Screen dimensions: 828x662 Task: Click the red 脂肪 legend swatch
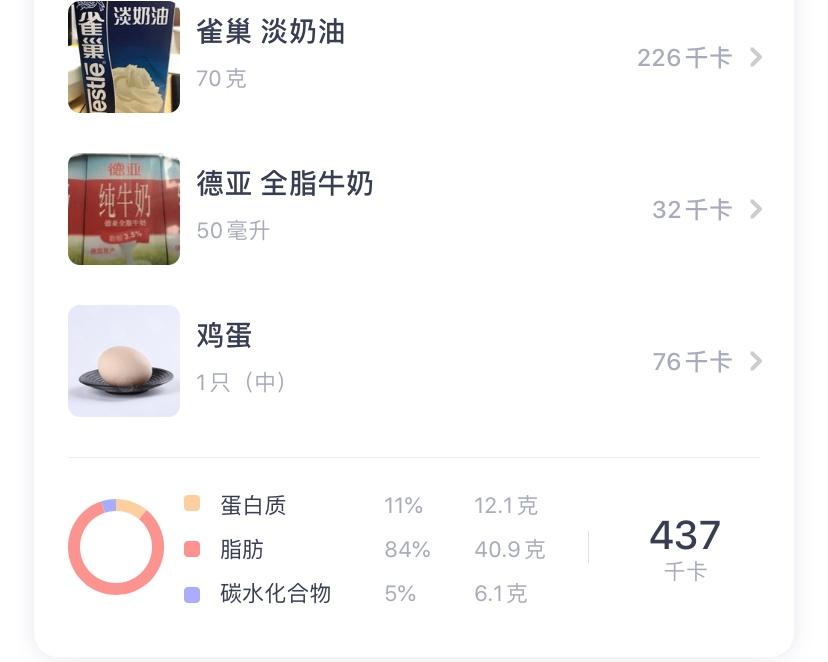tap(192, 549)
